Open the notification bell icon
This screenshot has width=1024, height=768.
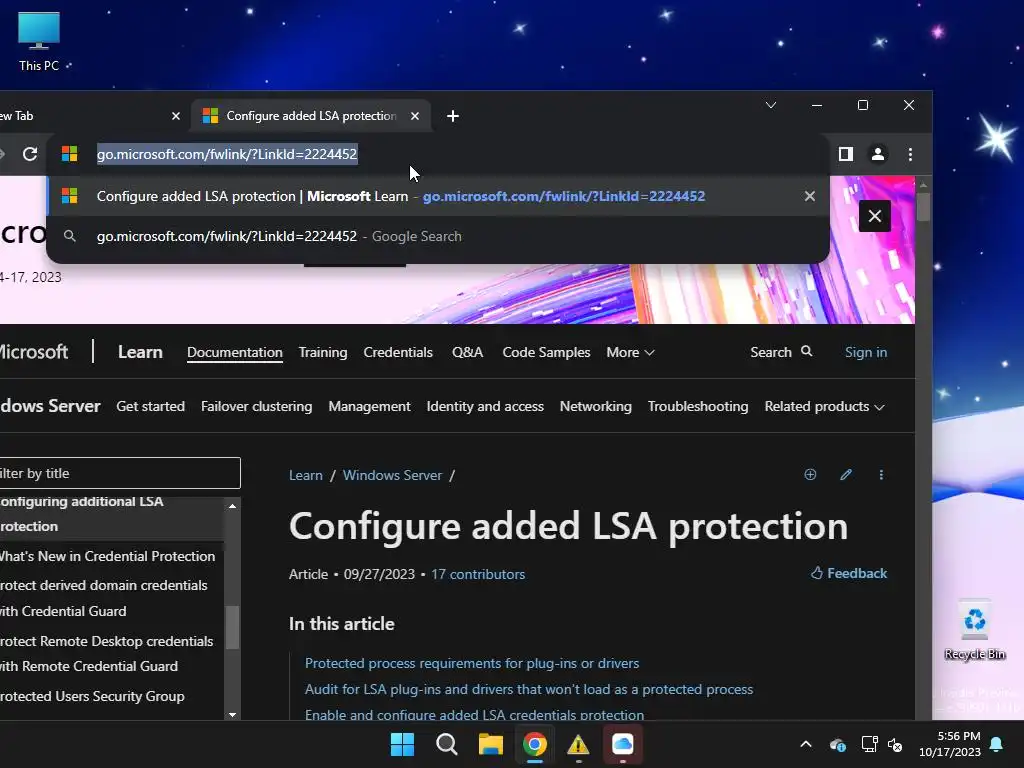(x=997, y=744)
